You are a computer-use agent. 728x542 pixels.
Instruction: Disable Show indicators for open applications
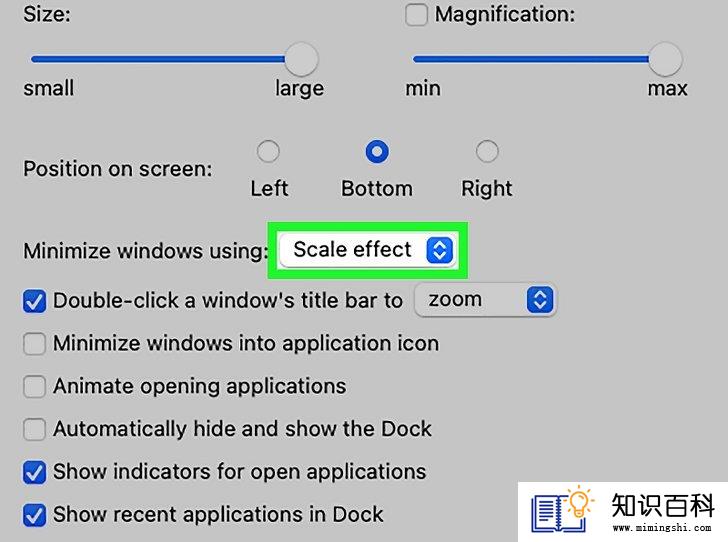[x=34, y=472]
